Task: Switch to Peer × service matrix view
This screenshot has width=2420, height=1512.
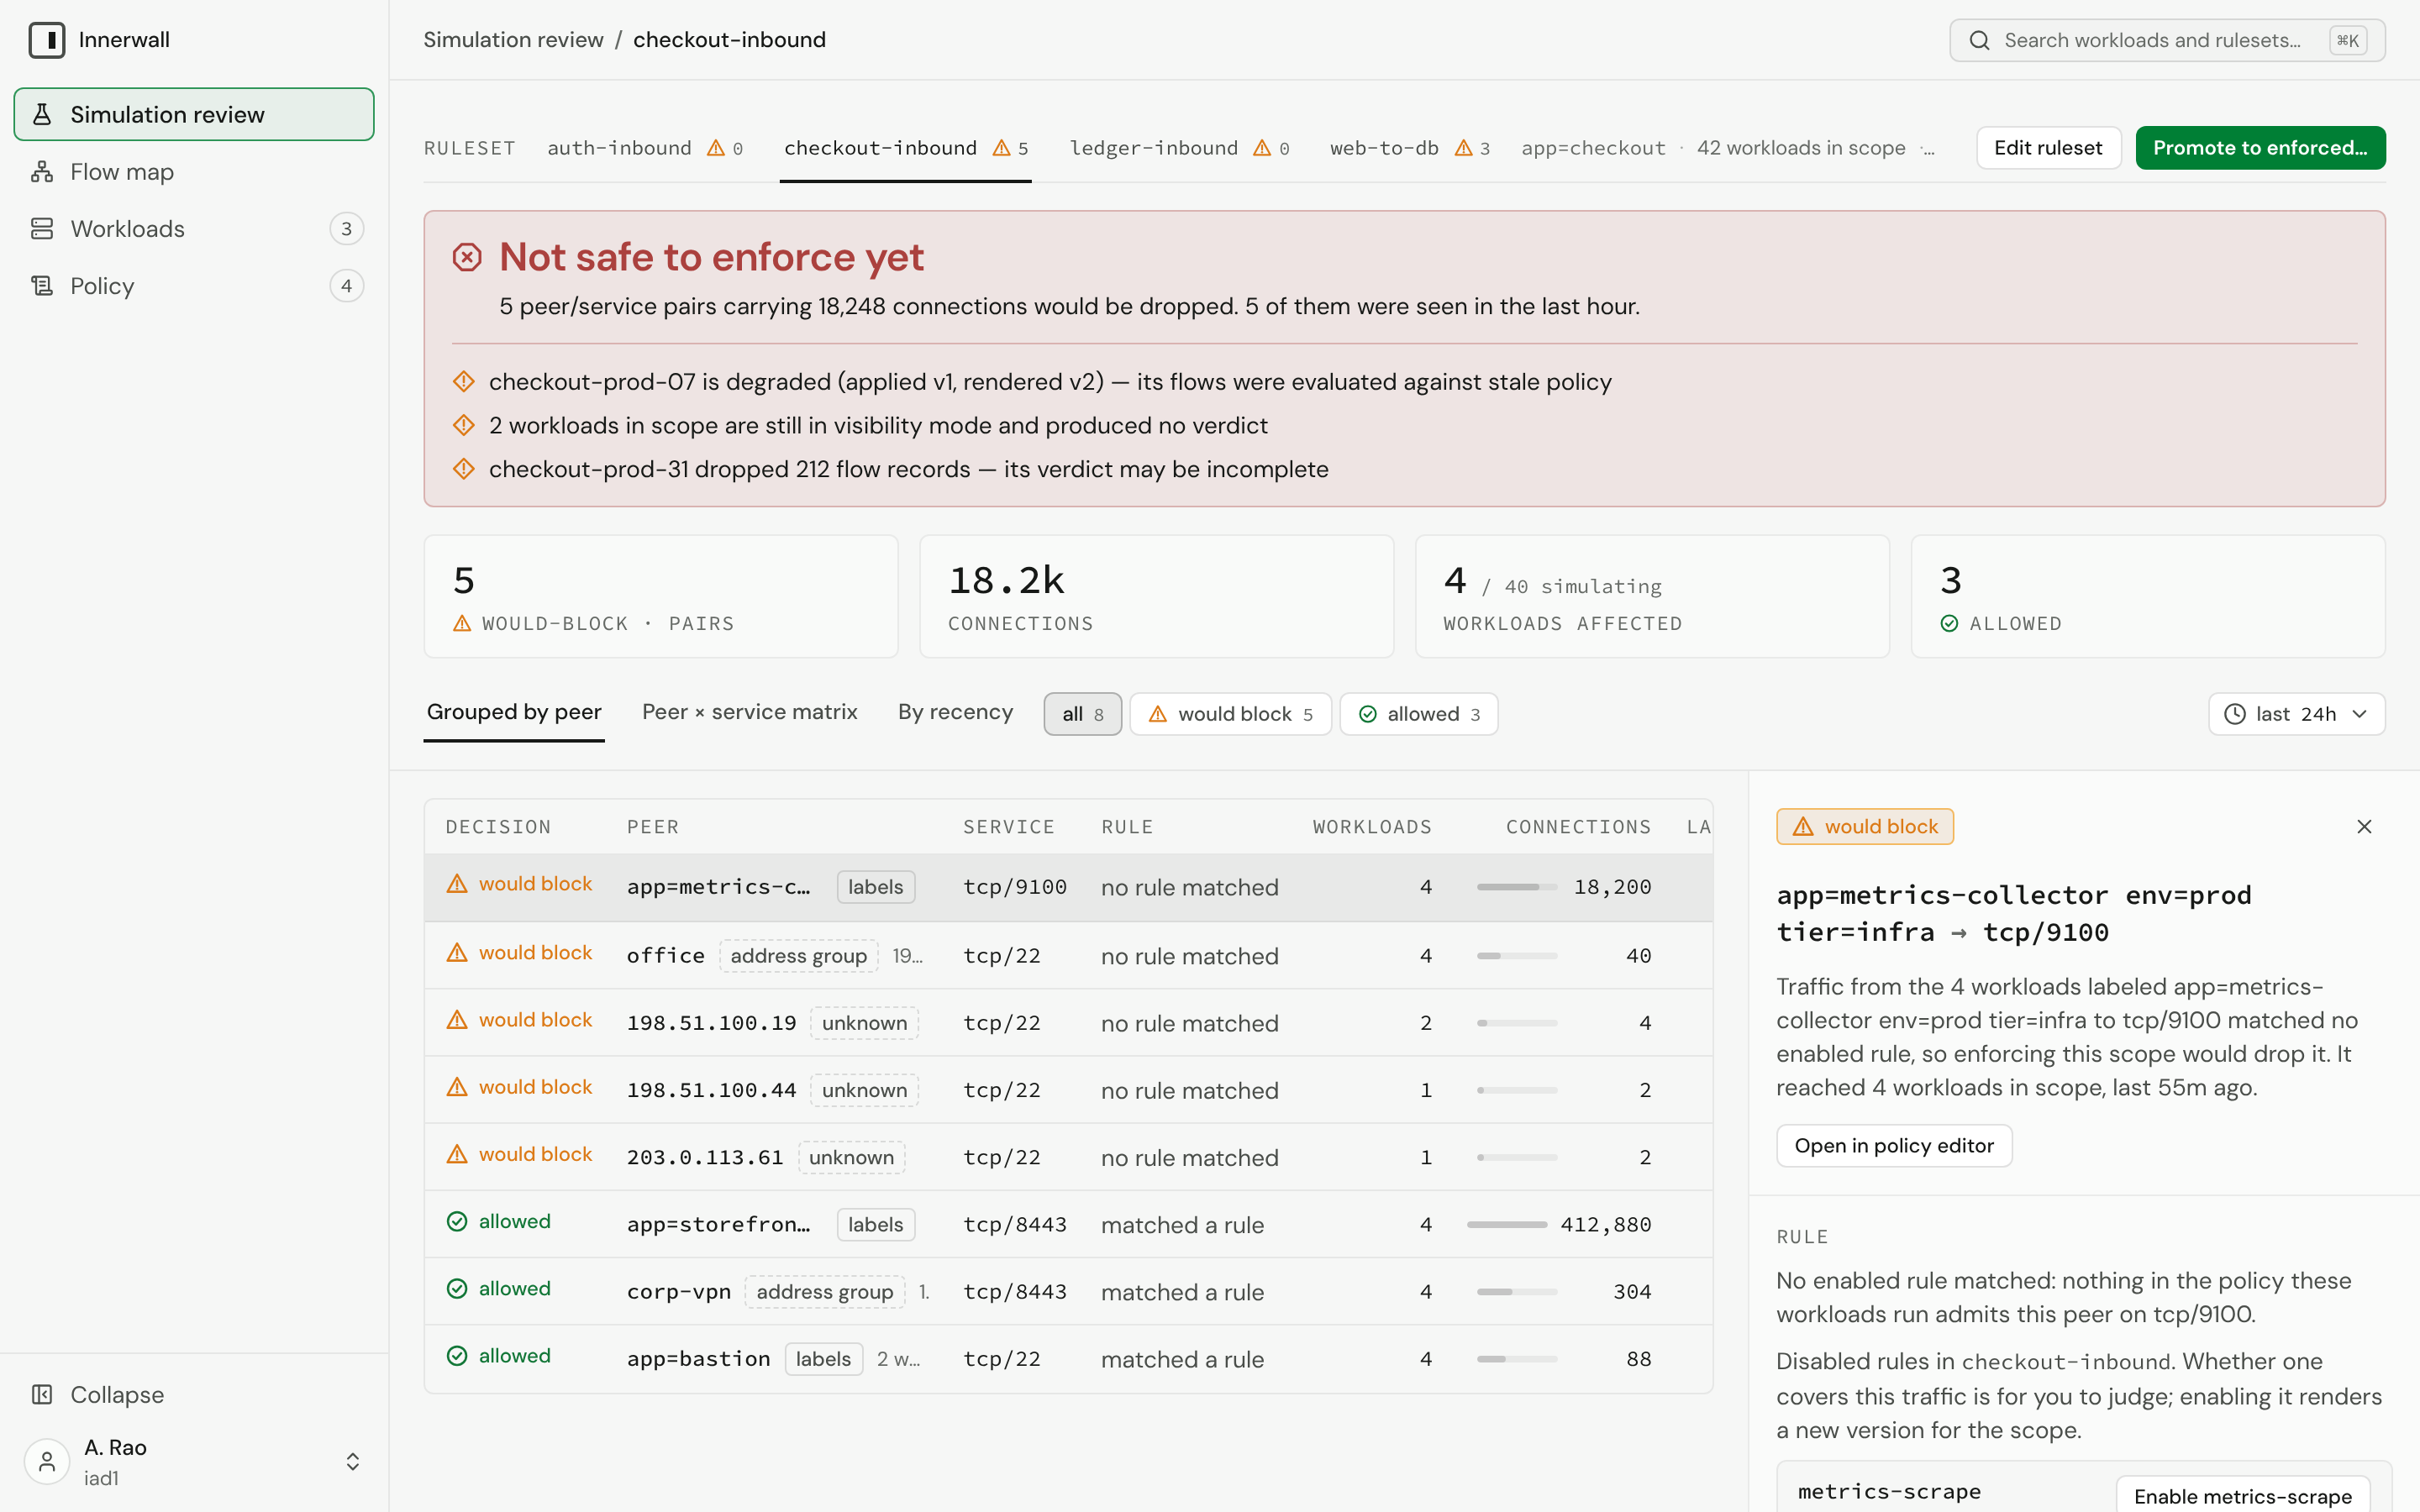Action: tap(749, 712)
